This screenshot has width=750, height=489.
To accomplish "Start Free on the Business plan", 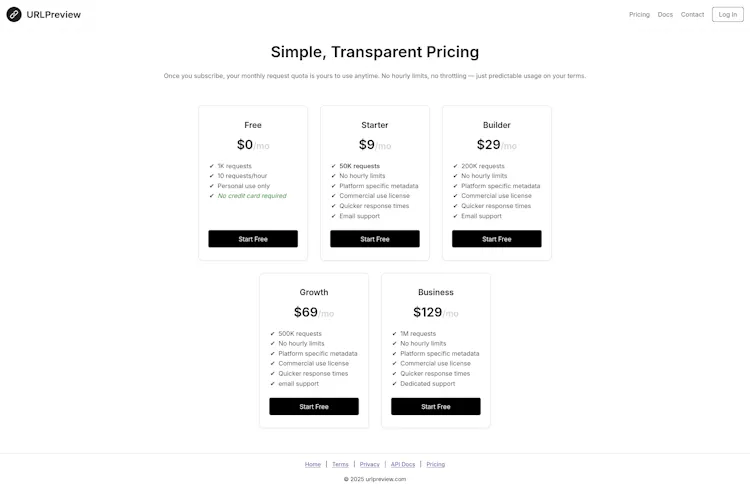I will (436, 406).
